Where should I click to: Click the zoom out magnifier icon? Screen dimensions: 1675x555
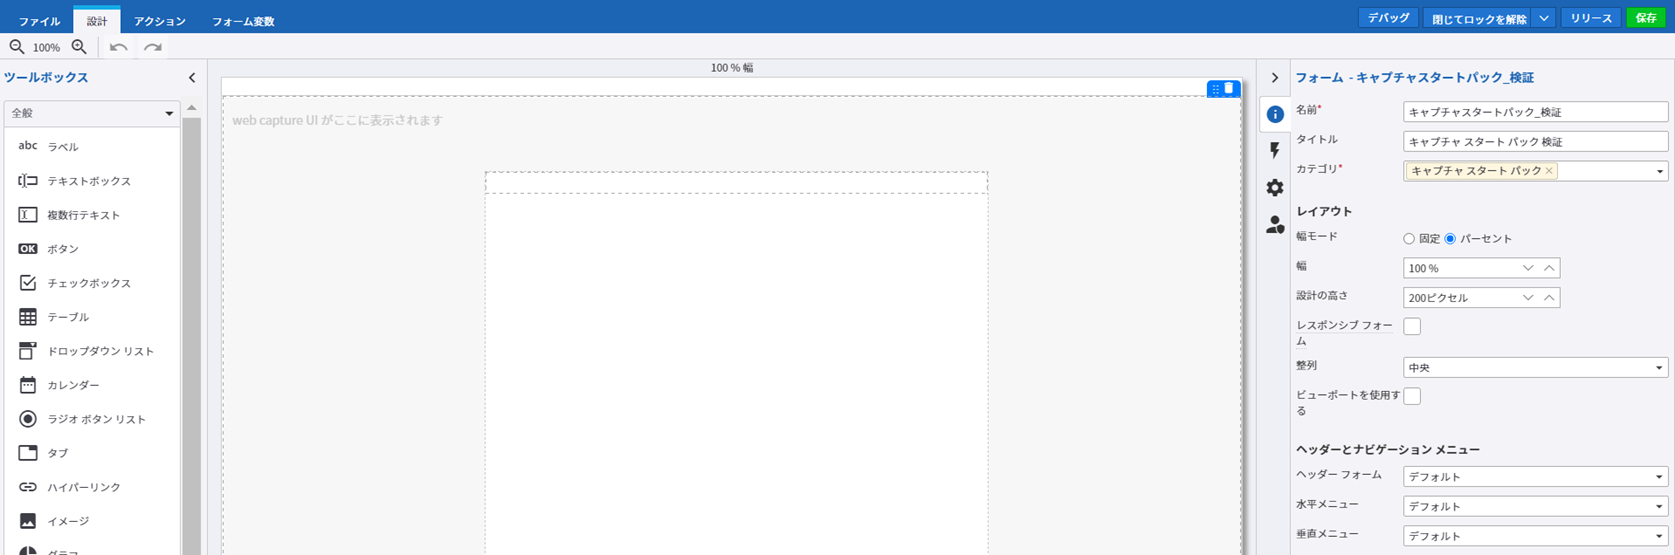click(x=17, y=47)
